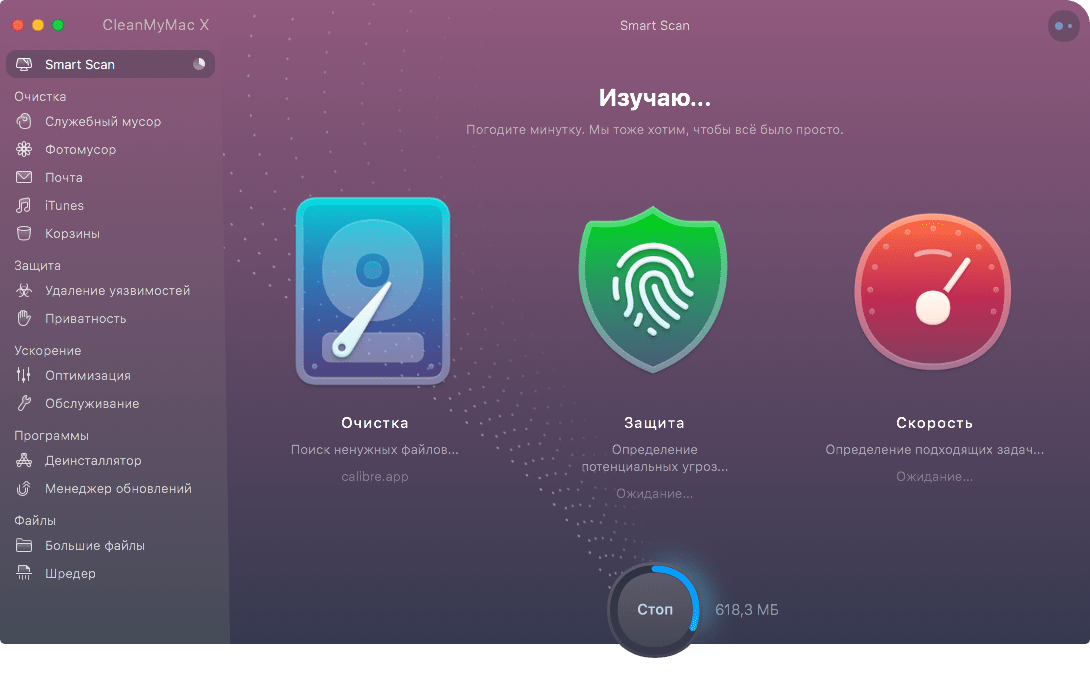Click the red speedometer Скорость icon
This screenshot has width=1090, height=688.
click(933, 291)
